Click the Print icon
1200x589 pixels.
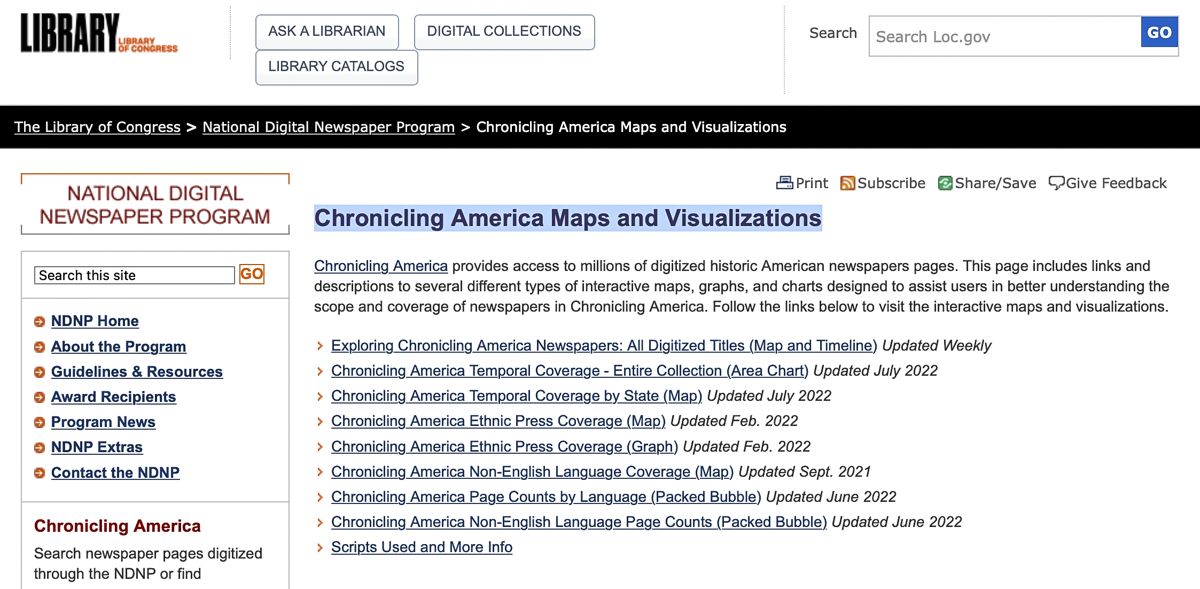[784, 183]
